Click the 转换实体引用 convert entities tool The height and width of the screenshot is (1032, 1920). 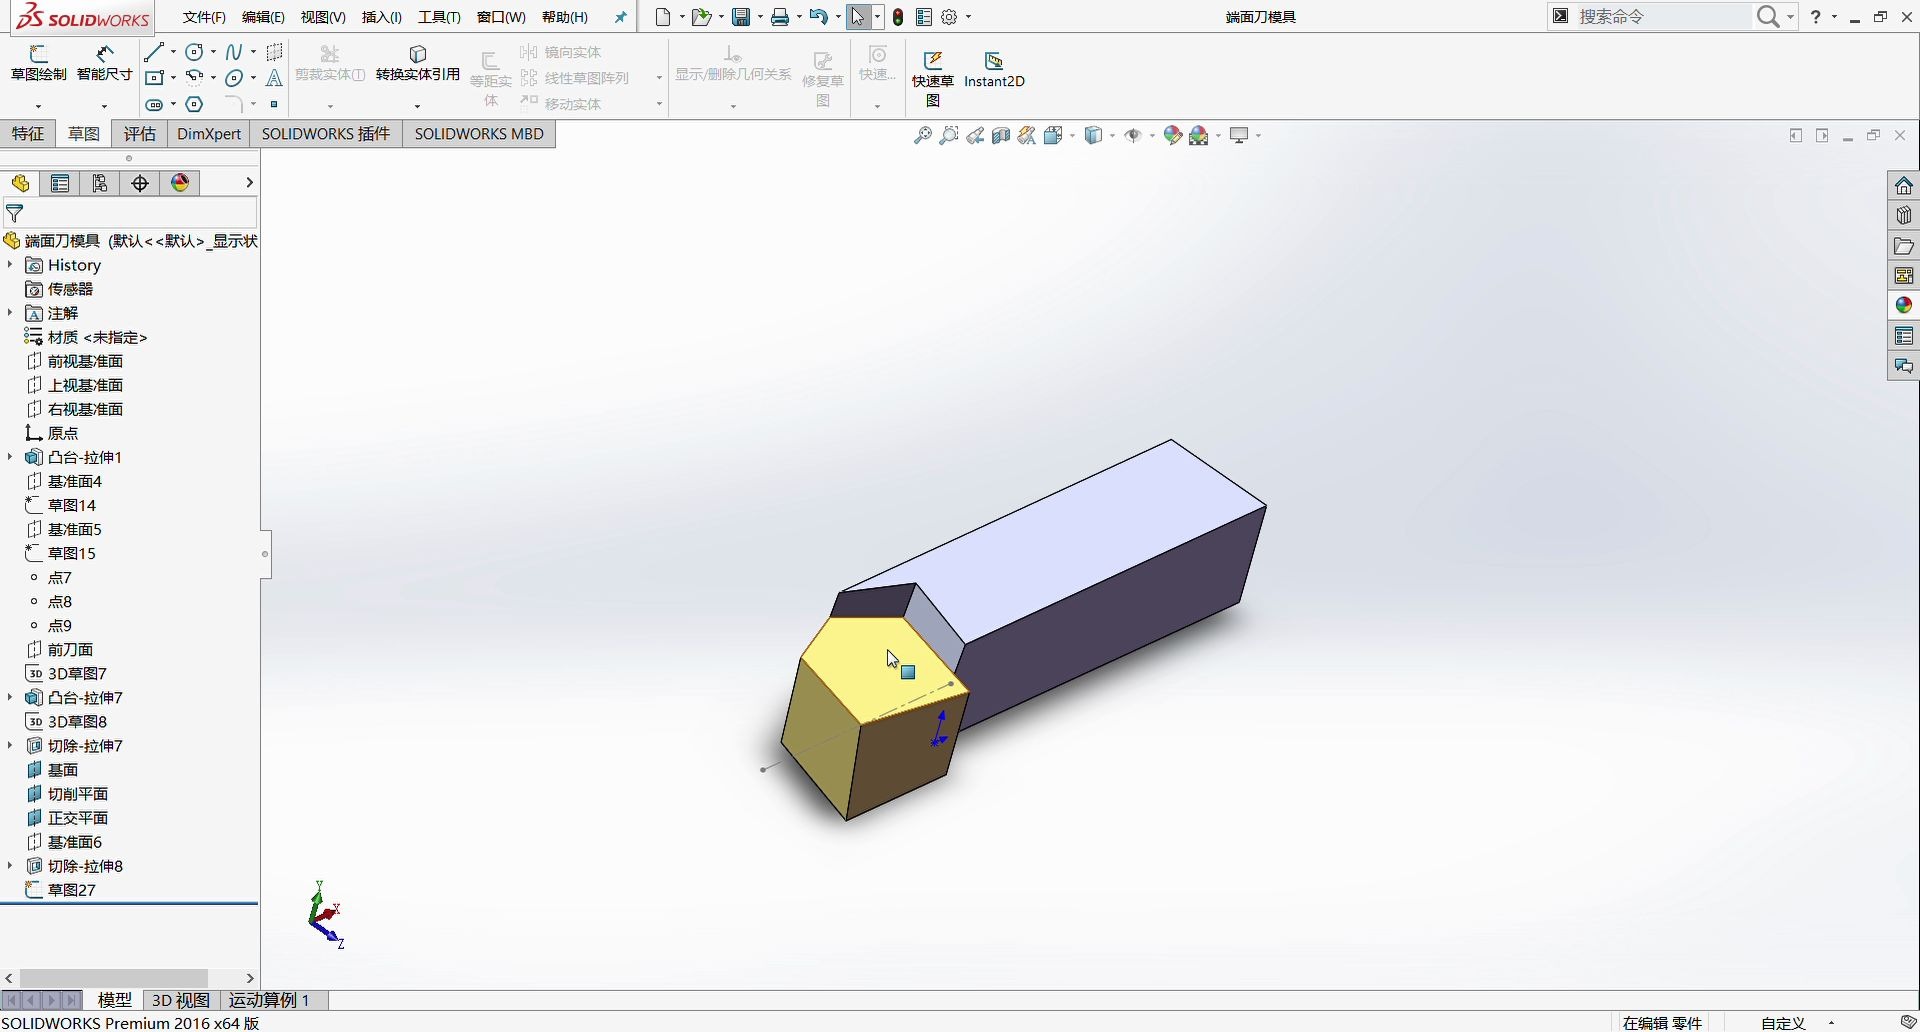coord(418,63)
